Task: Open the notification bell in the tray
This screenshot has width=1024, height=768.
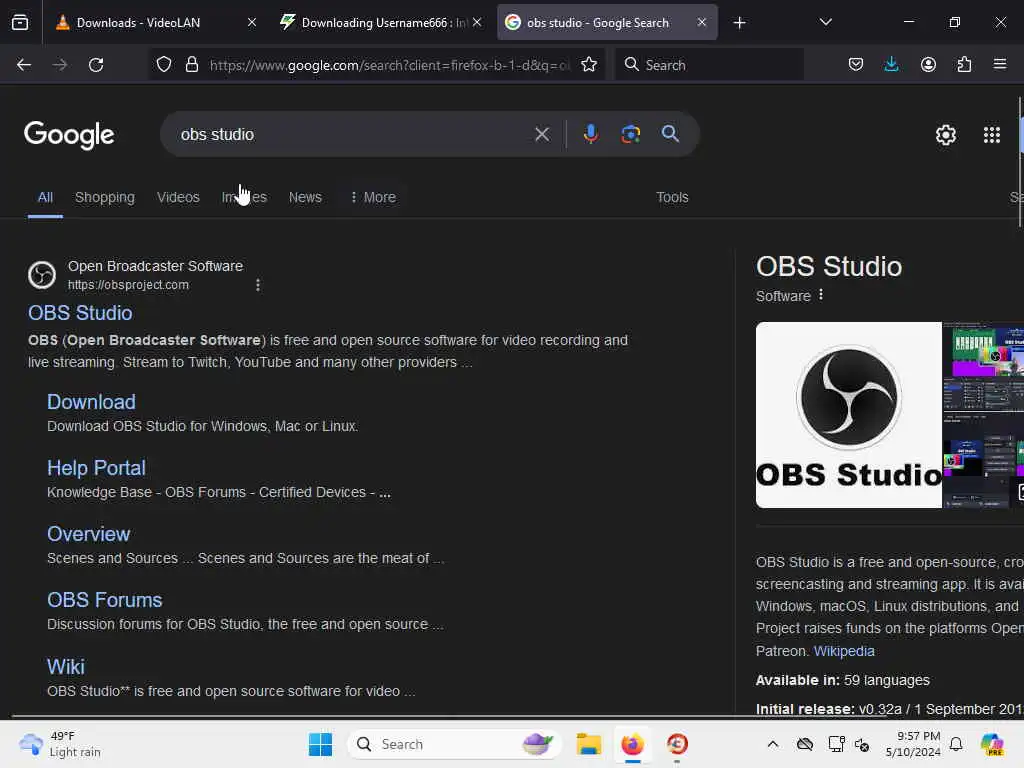Action: [x=955, y=744]
